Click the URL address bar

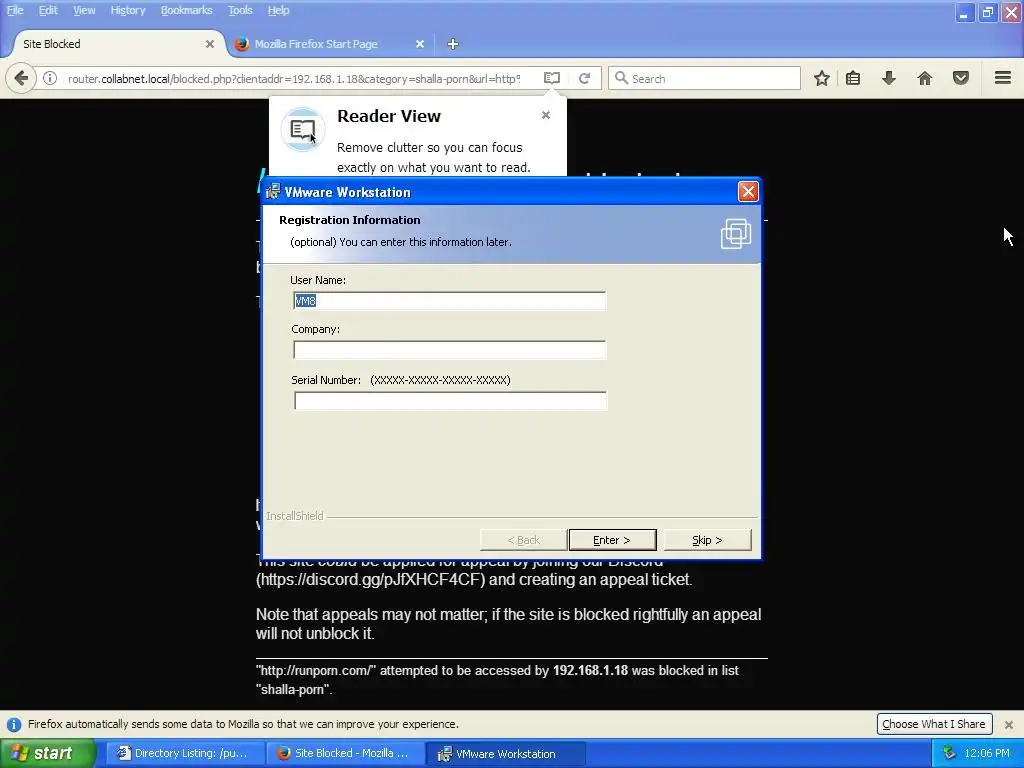click(x=294, y=79)
